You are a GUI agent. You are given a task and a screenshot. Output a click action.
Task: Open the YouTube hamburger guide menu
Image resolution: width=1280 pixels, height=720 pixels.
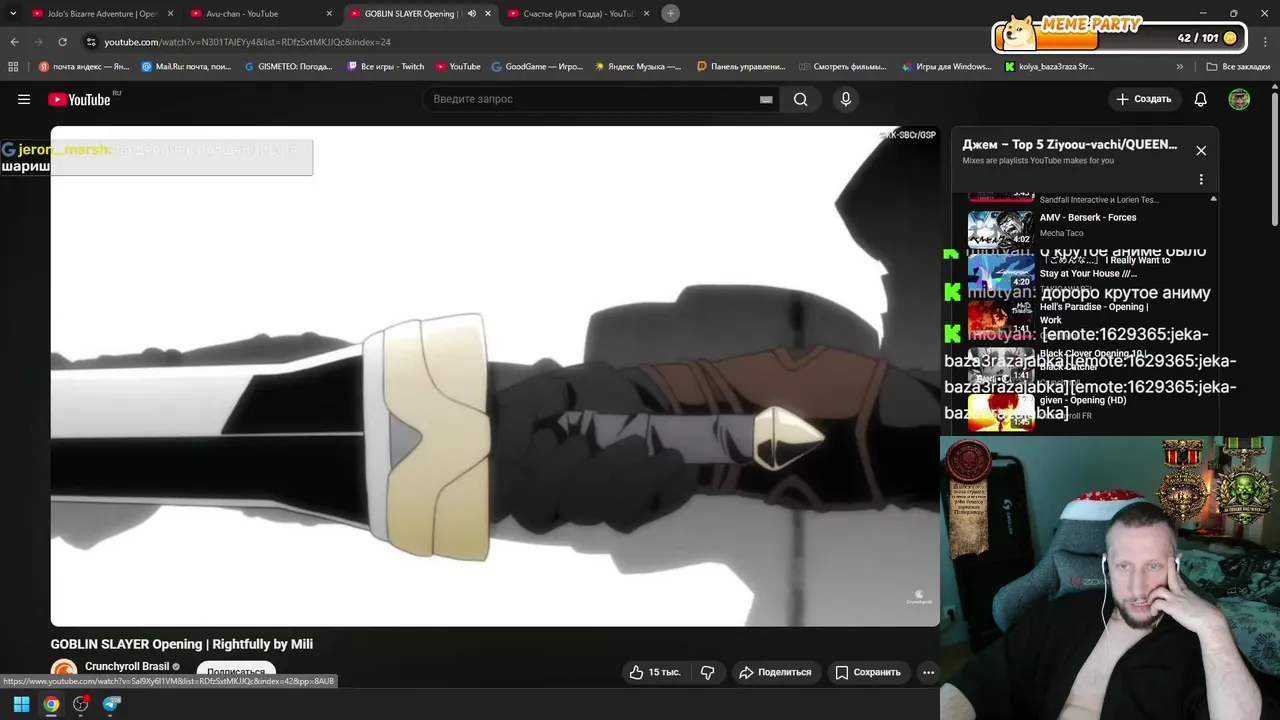[x=24, y=99]
